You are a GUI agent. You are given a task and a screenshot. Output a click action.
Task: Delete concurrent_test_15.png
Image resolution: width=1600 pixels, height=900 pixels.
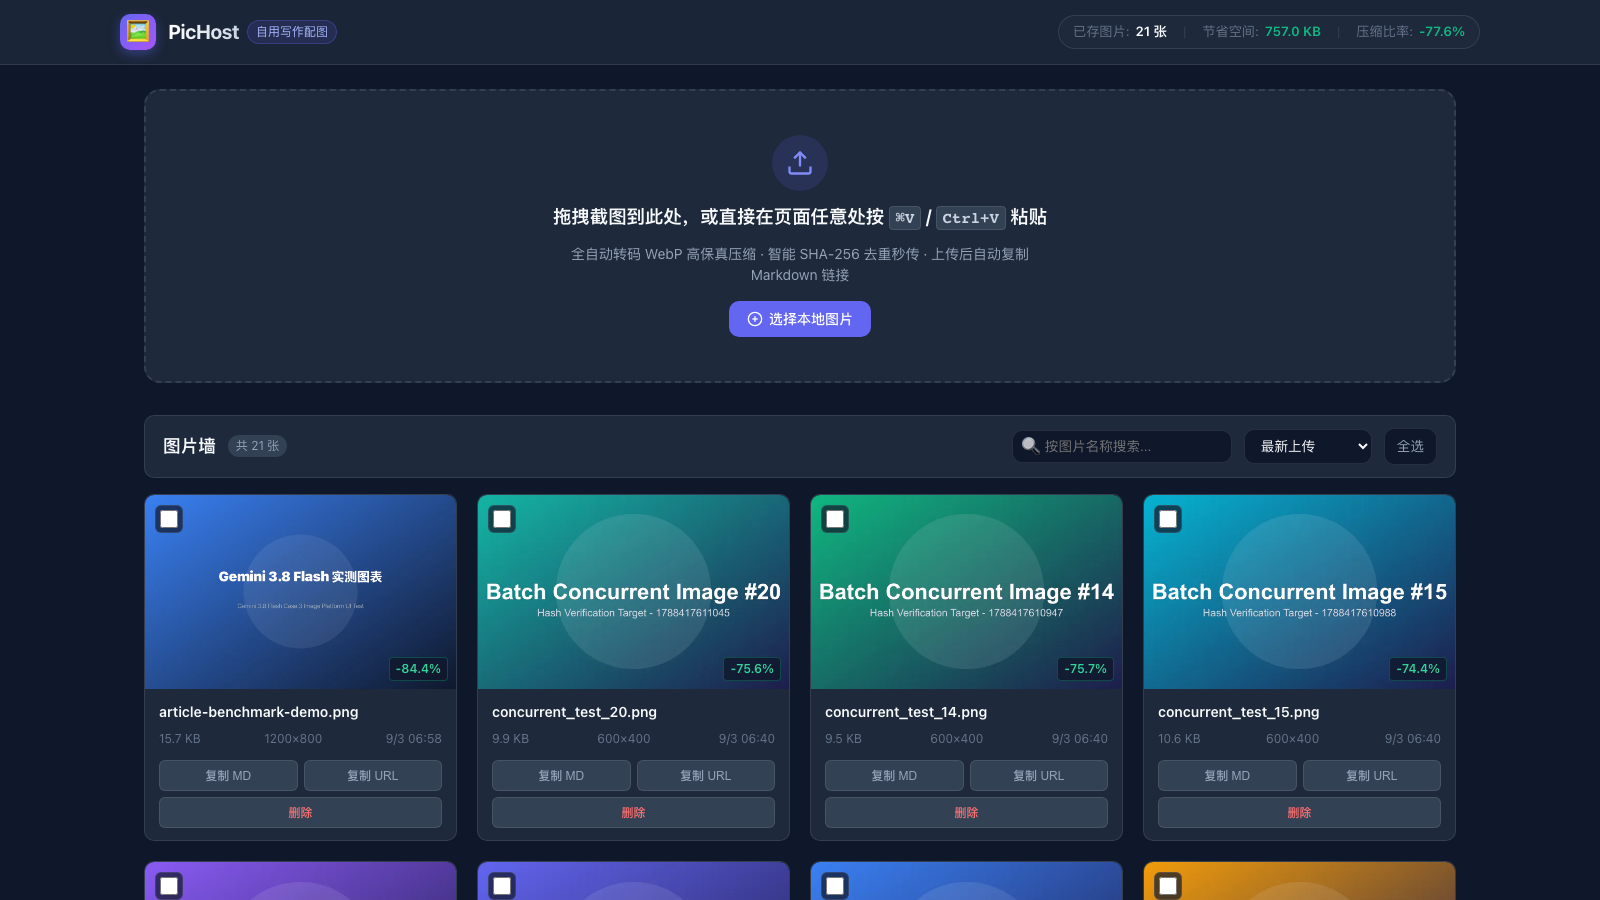coord(1299,812)
